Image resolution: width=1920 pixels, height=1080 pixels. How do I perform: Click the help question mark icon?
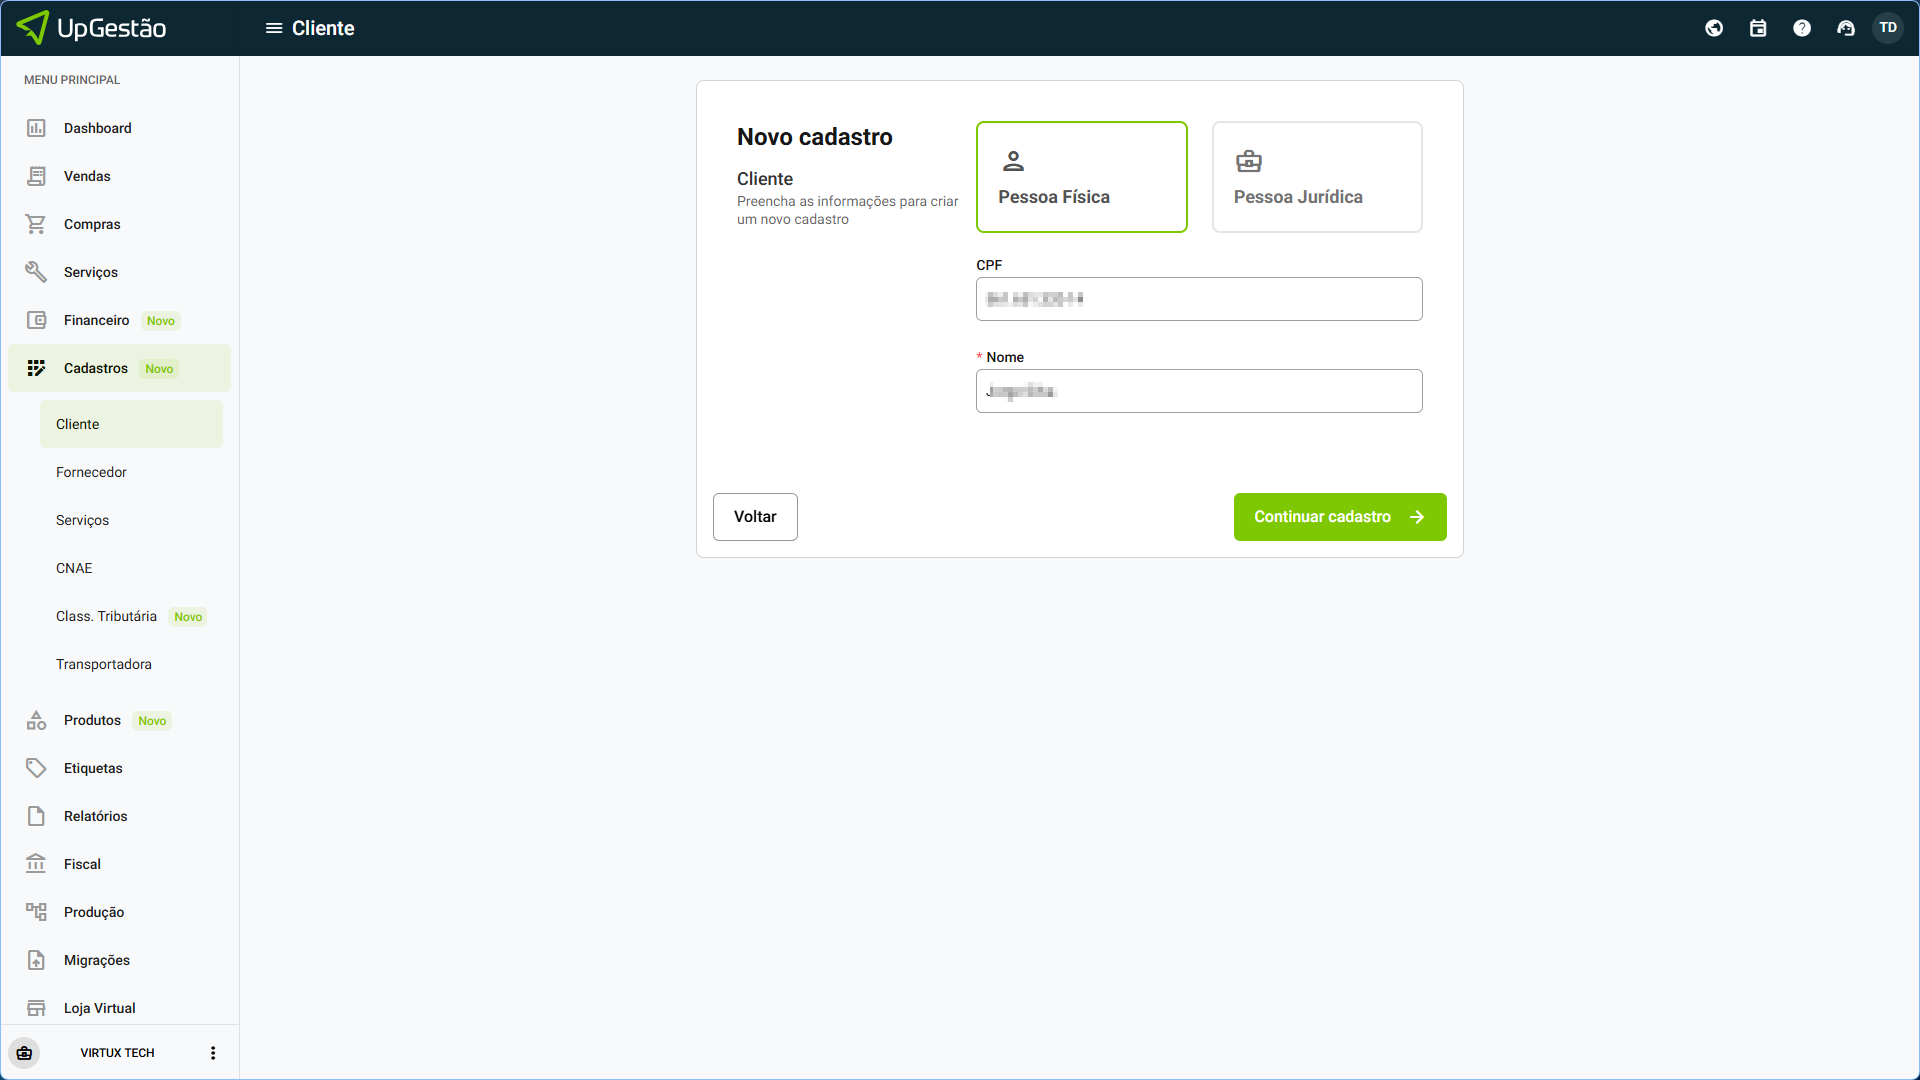point(1802,28)
